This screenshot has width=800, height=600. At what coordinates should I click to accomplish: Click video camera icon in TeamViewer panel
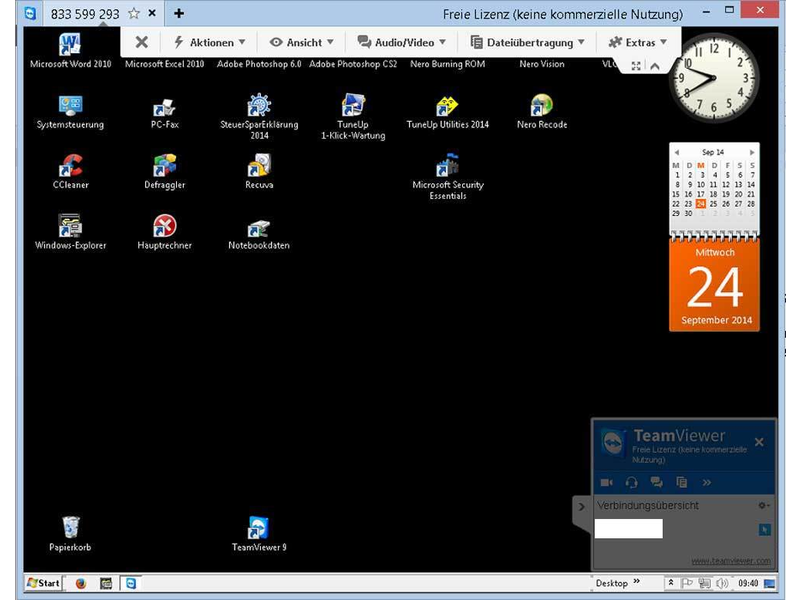click(x=607, y=482)
